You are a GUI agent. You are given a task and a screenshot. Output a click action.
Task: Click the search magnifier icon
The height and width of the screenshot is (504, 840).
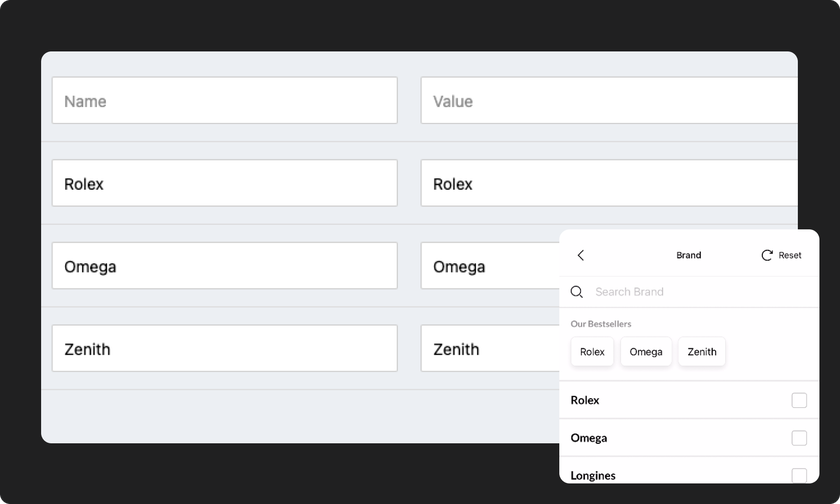click(x=577, y=292)
